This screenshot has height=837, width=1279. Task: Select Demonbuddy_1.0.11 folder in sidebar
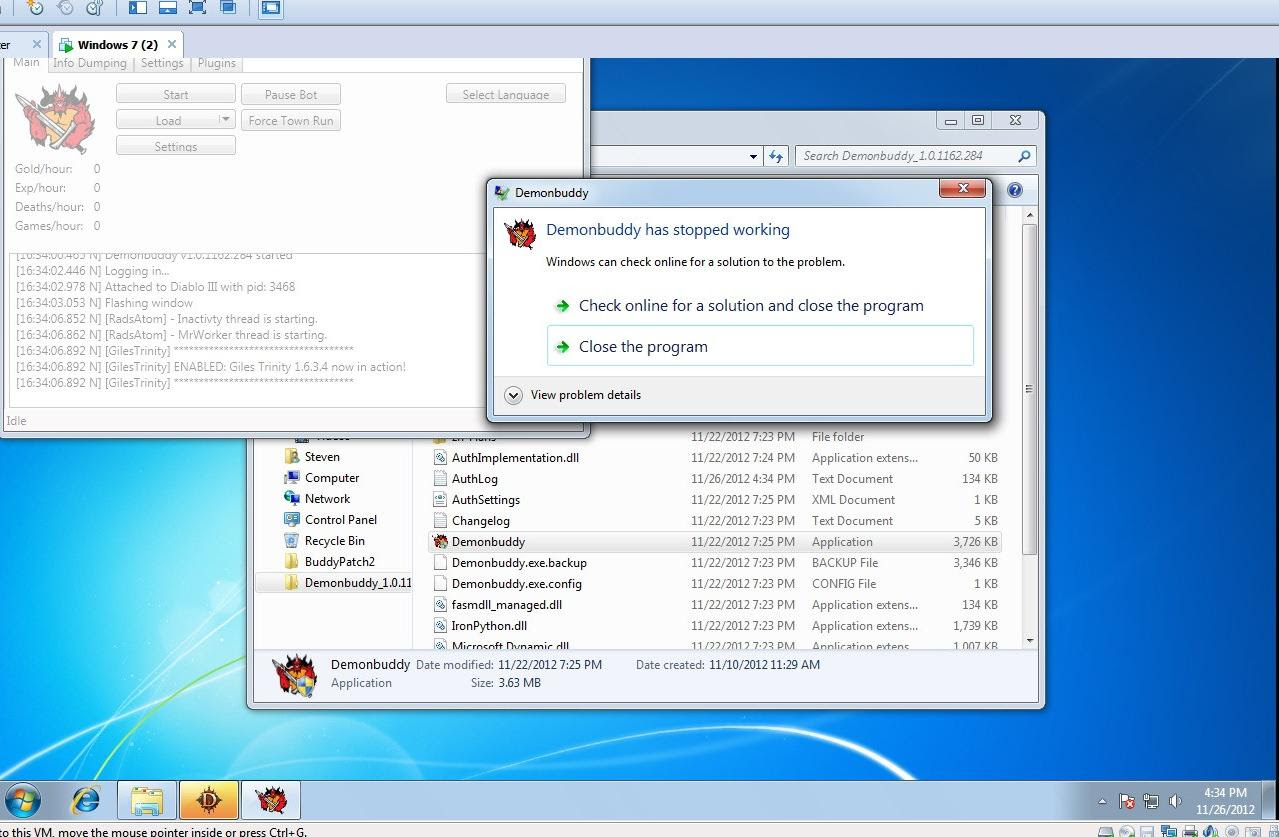click(347, 583)
